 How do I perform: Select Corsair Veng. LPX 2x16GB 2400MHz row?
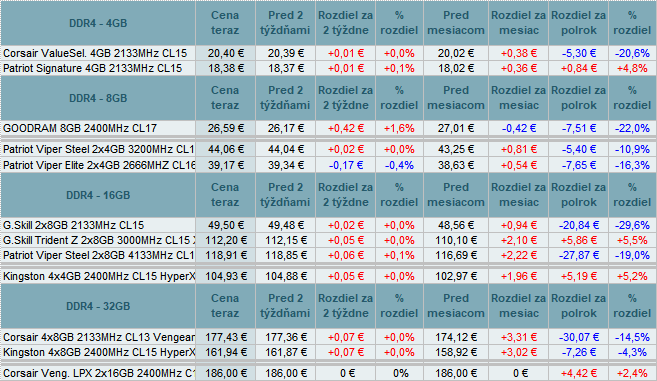click(328, 373)
